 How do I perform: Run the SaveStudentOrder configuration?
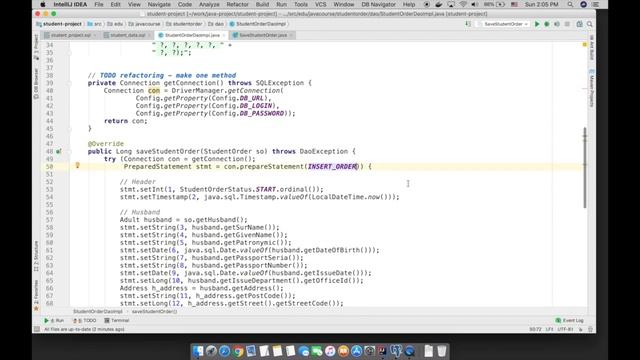coord(537,24)
